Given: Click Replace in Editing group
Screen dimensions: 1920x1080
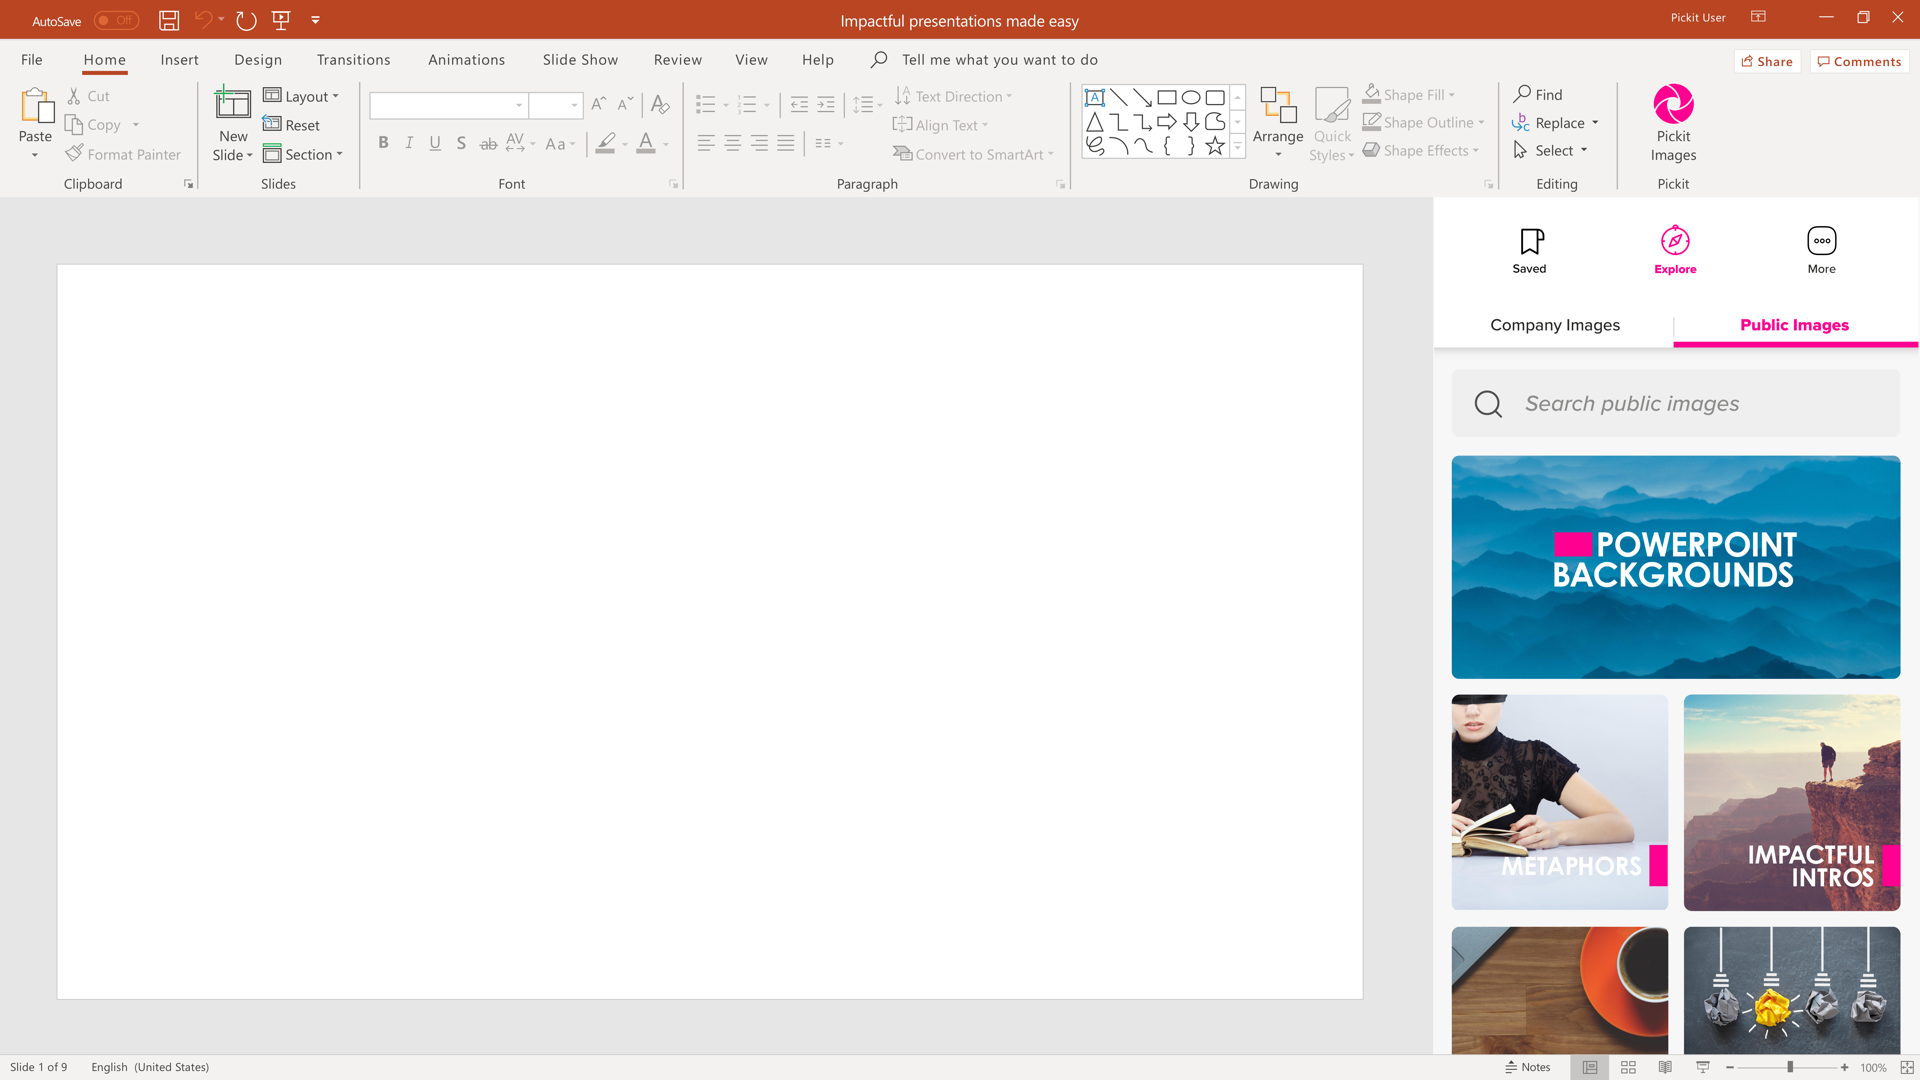Looking at the screenshot, I should [x=1555, y=122].
